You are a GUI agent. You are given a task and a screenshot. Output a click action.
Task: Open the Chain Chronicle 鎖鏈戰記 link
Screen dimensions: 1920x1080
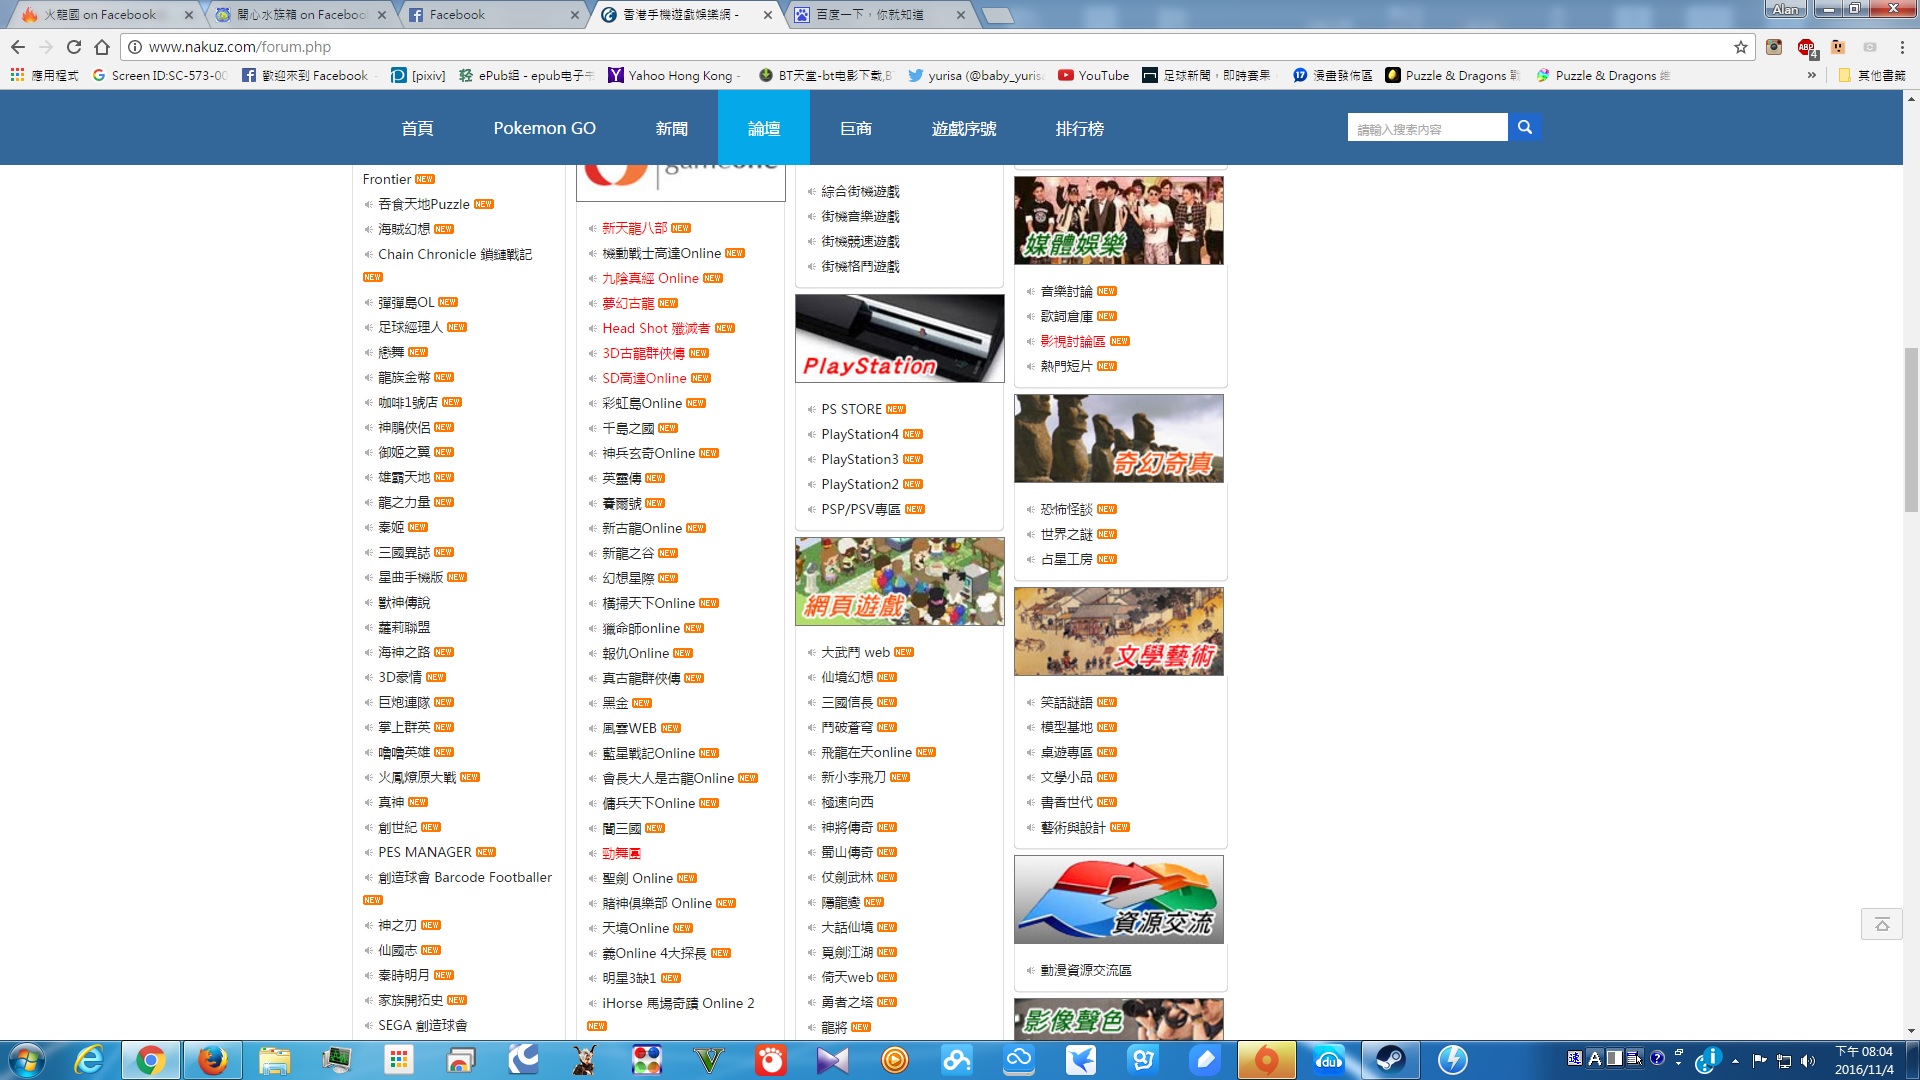pyautogui.click(x=455, y=254)
